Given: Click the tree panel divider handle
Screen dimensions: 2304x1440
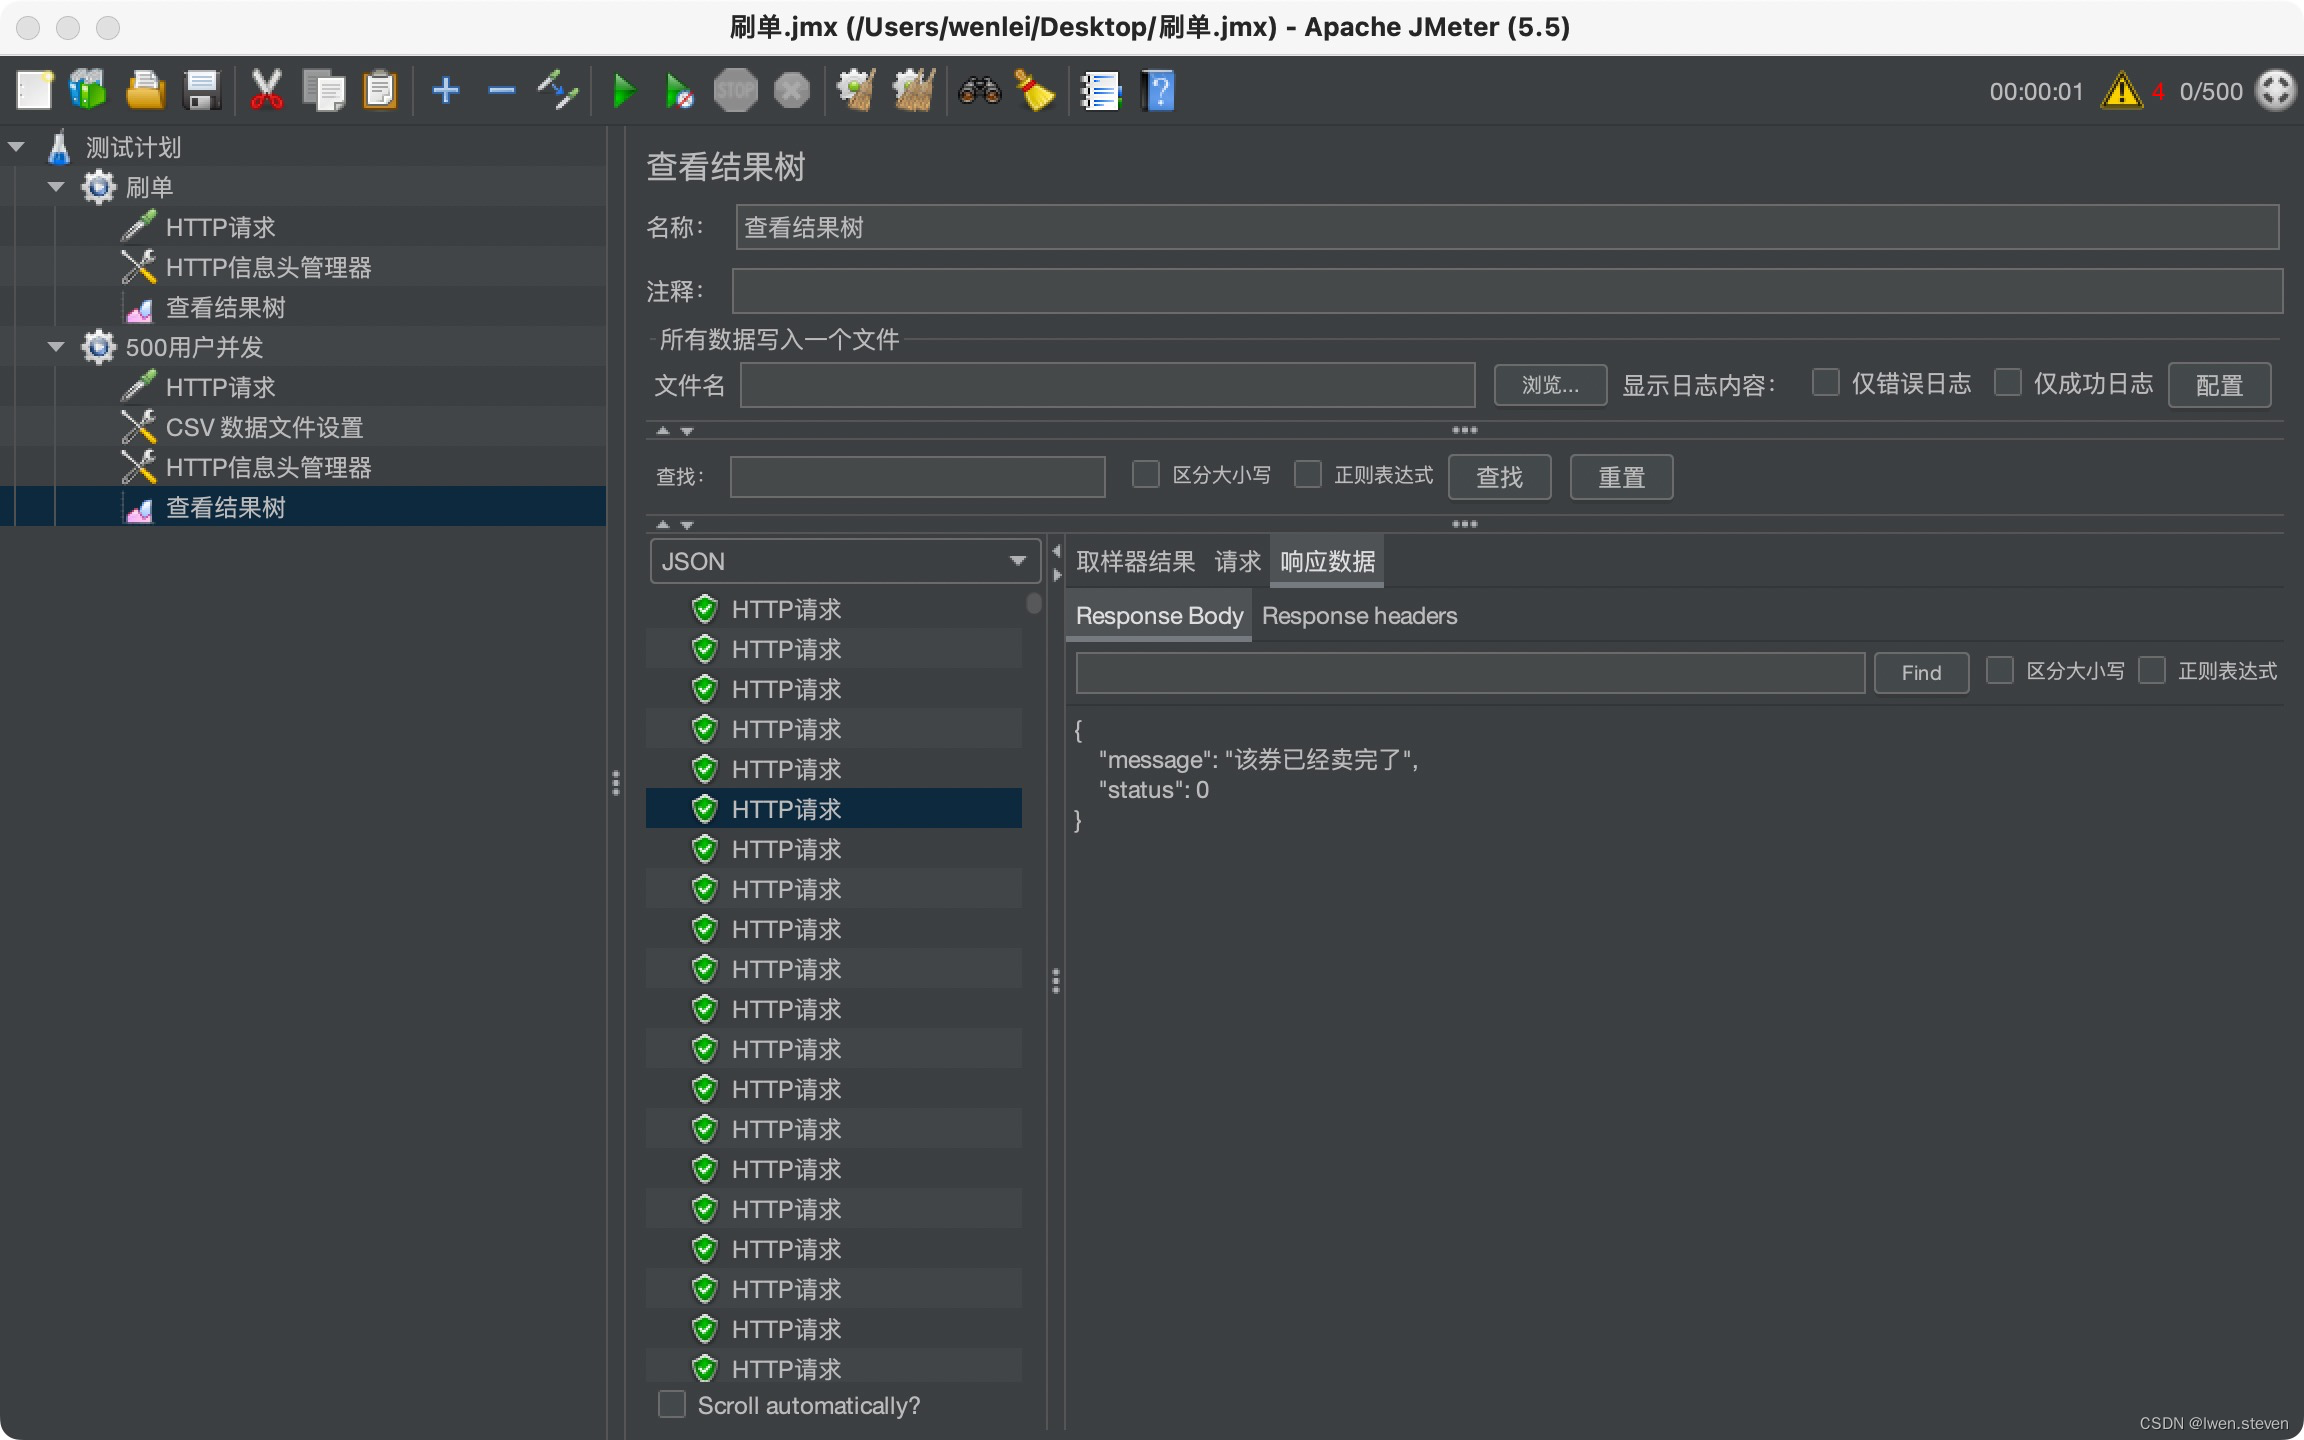Looking at the screenshot, I should click(616, 783).
